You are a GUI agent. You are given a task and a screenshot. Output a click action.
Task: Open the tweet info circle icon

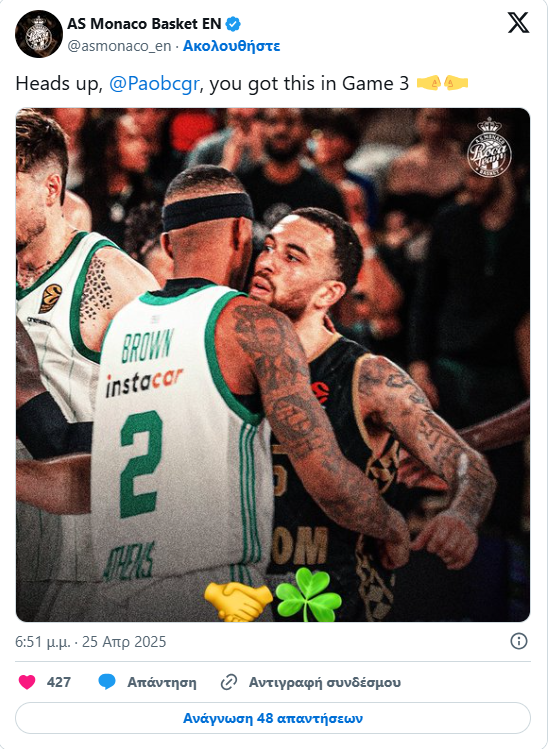tap(518, 641)
